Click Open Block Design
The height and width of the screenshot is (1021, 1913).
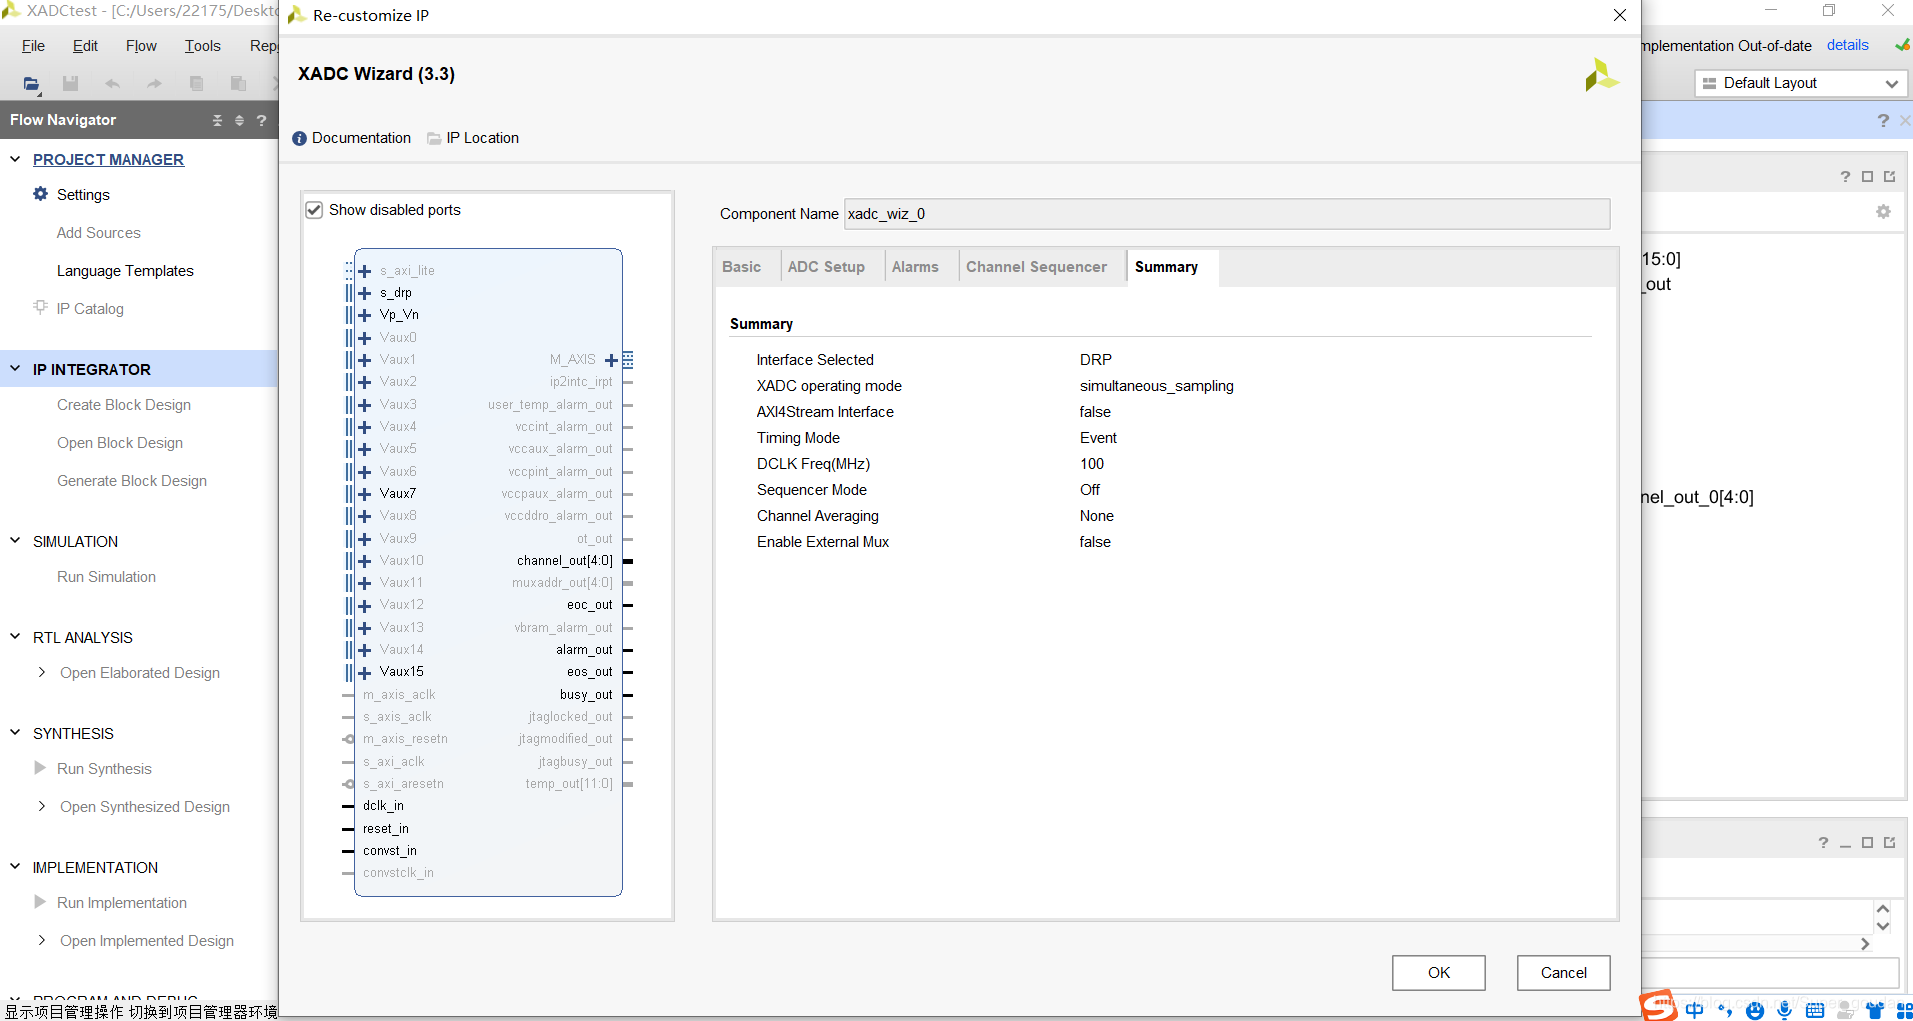[120, 443]
